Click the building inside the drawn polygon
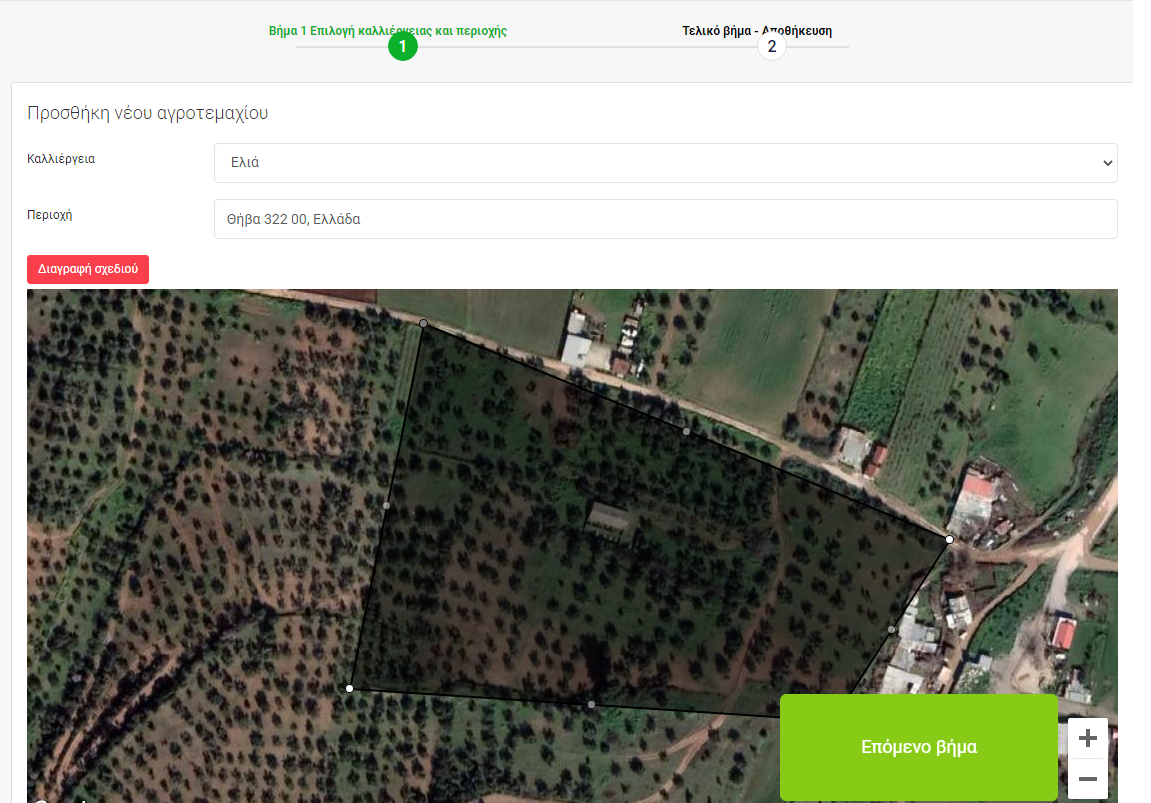Image resolution: width=1151 pixels, height=803 pixels. (x=610, y=521)
